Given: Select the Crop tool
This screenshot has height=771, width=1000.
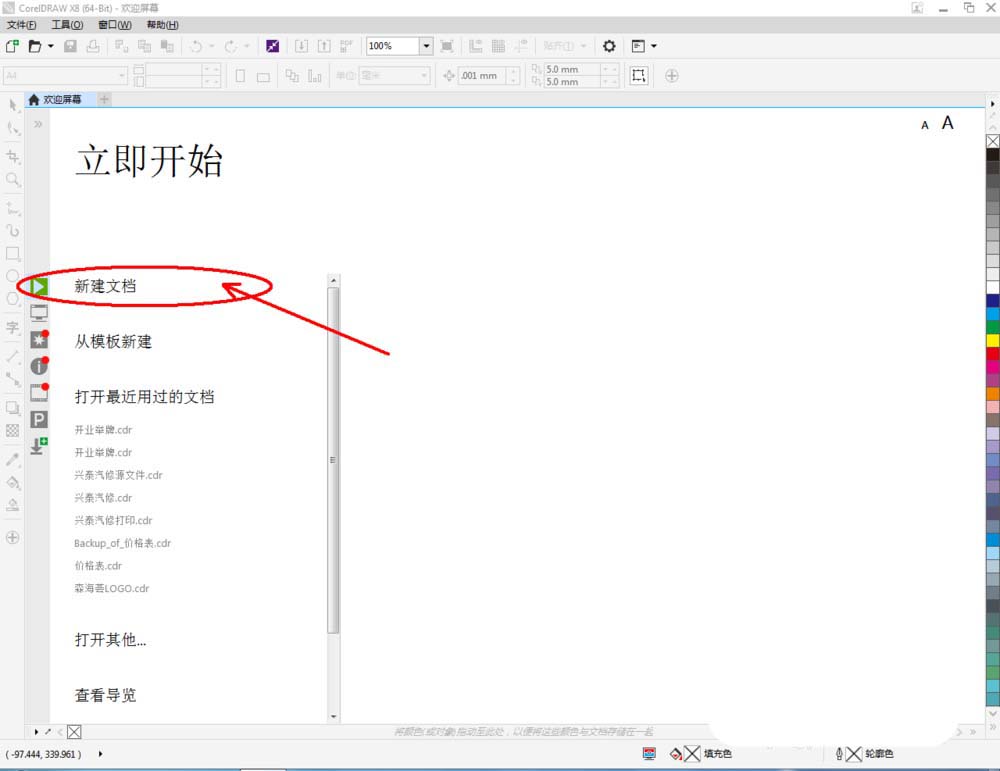Looking at the screenshot, I should coord(12,156).
